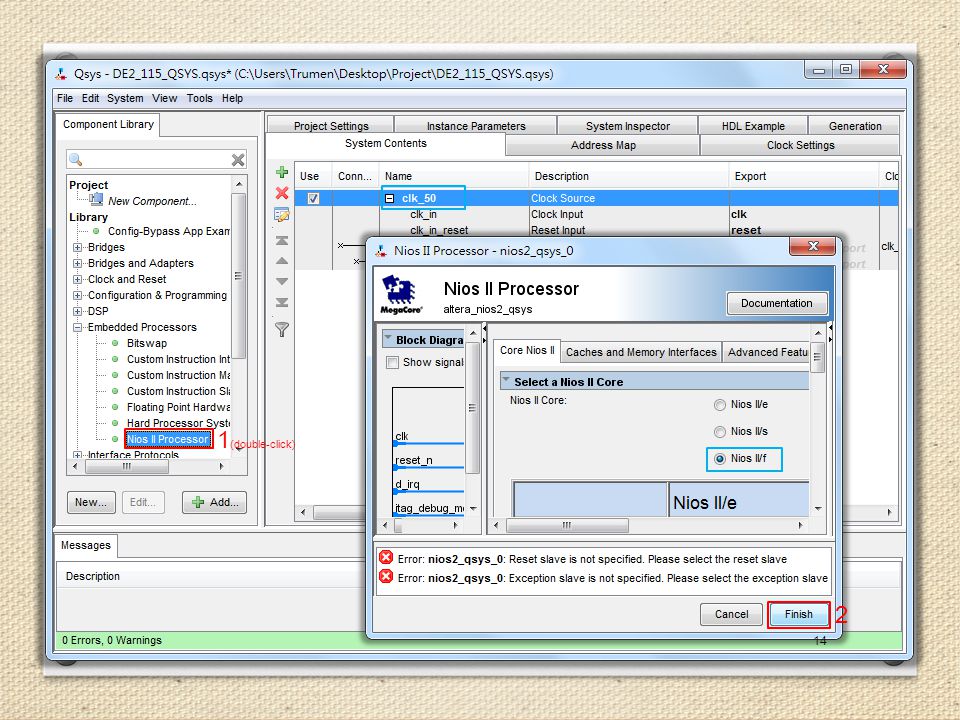
Task: Toggle the Use checkbox for clk_50
Action: (313, 198)
